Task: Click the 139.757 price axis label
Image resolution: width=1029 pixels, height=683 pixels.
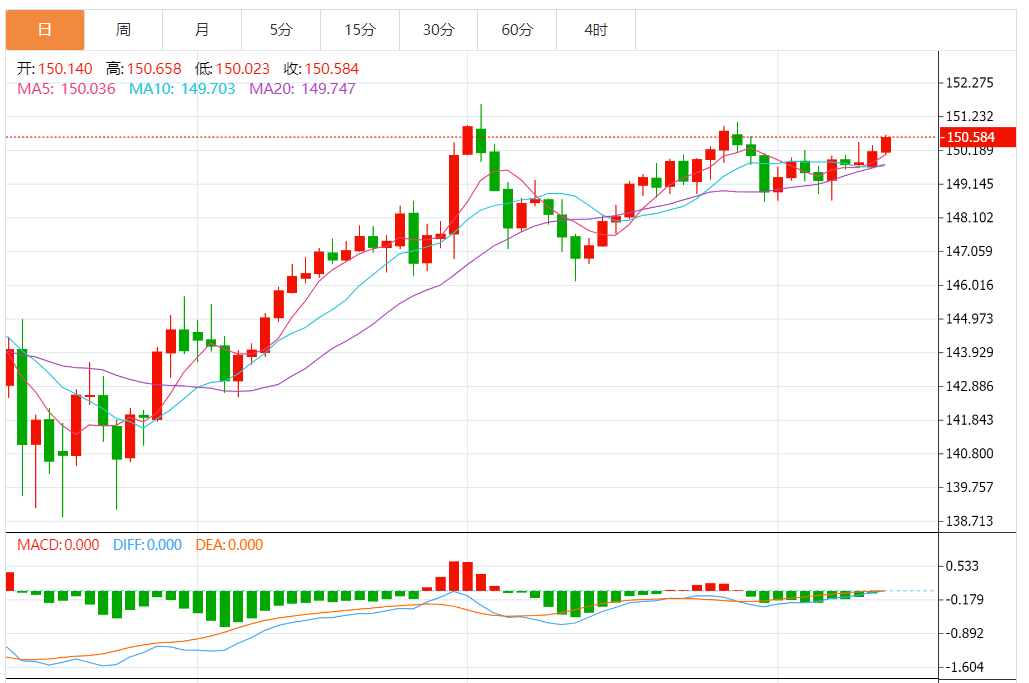Action: [x=969, y=487]
